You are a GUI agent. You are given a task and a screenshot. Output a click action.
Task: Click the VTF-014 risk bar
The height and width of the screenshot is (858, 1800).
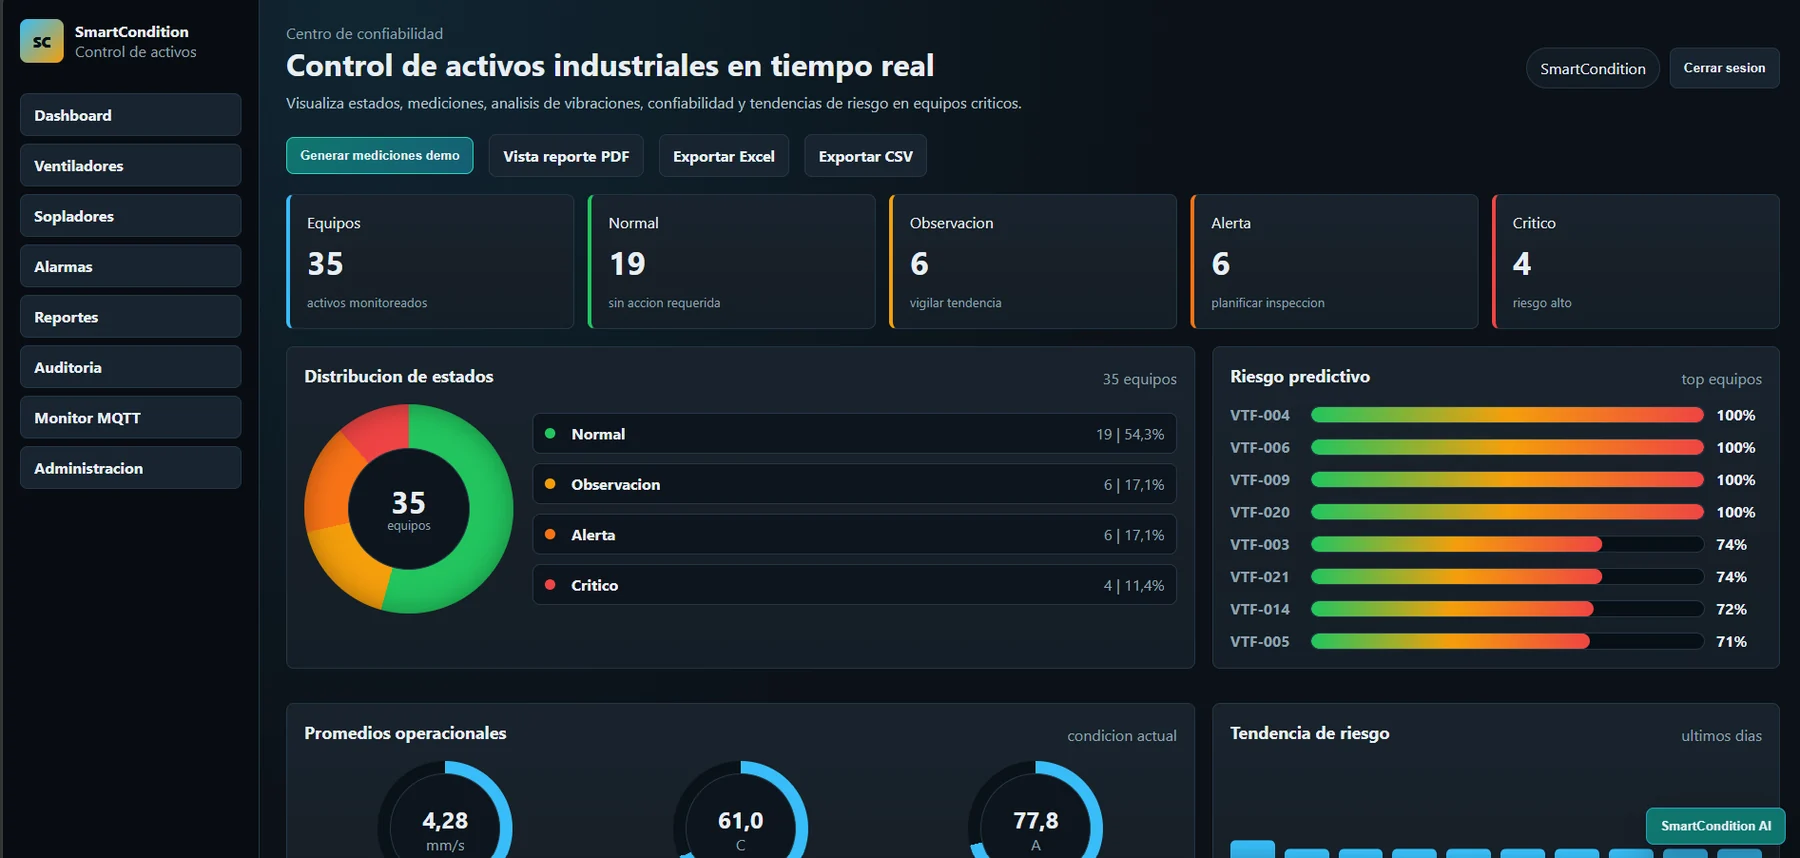[1507, 609]
